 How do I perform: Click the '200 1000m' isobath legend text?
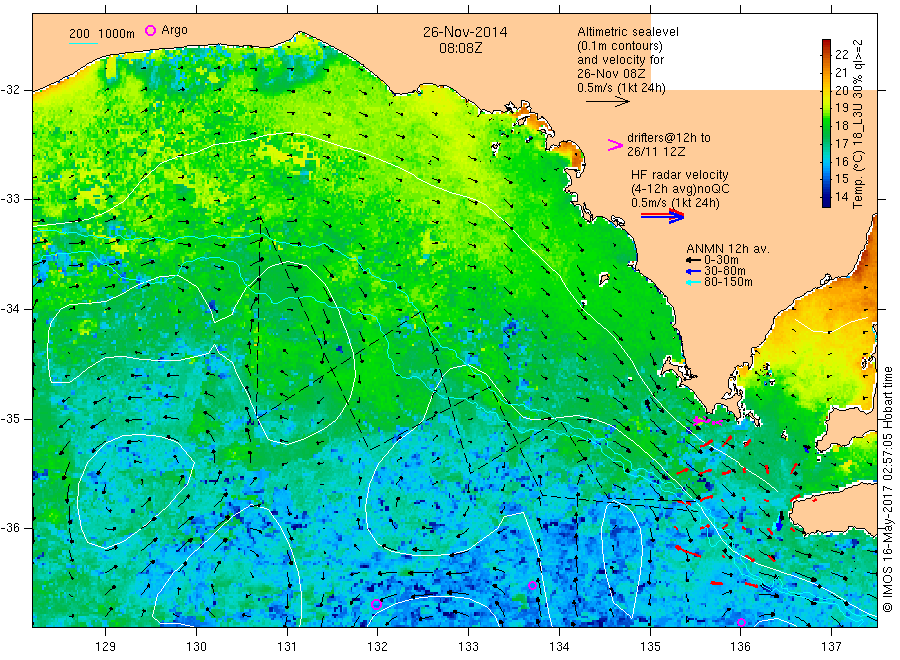(102, 34)
